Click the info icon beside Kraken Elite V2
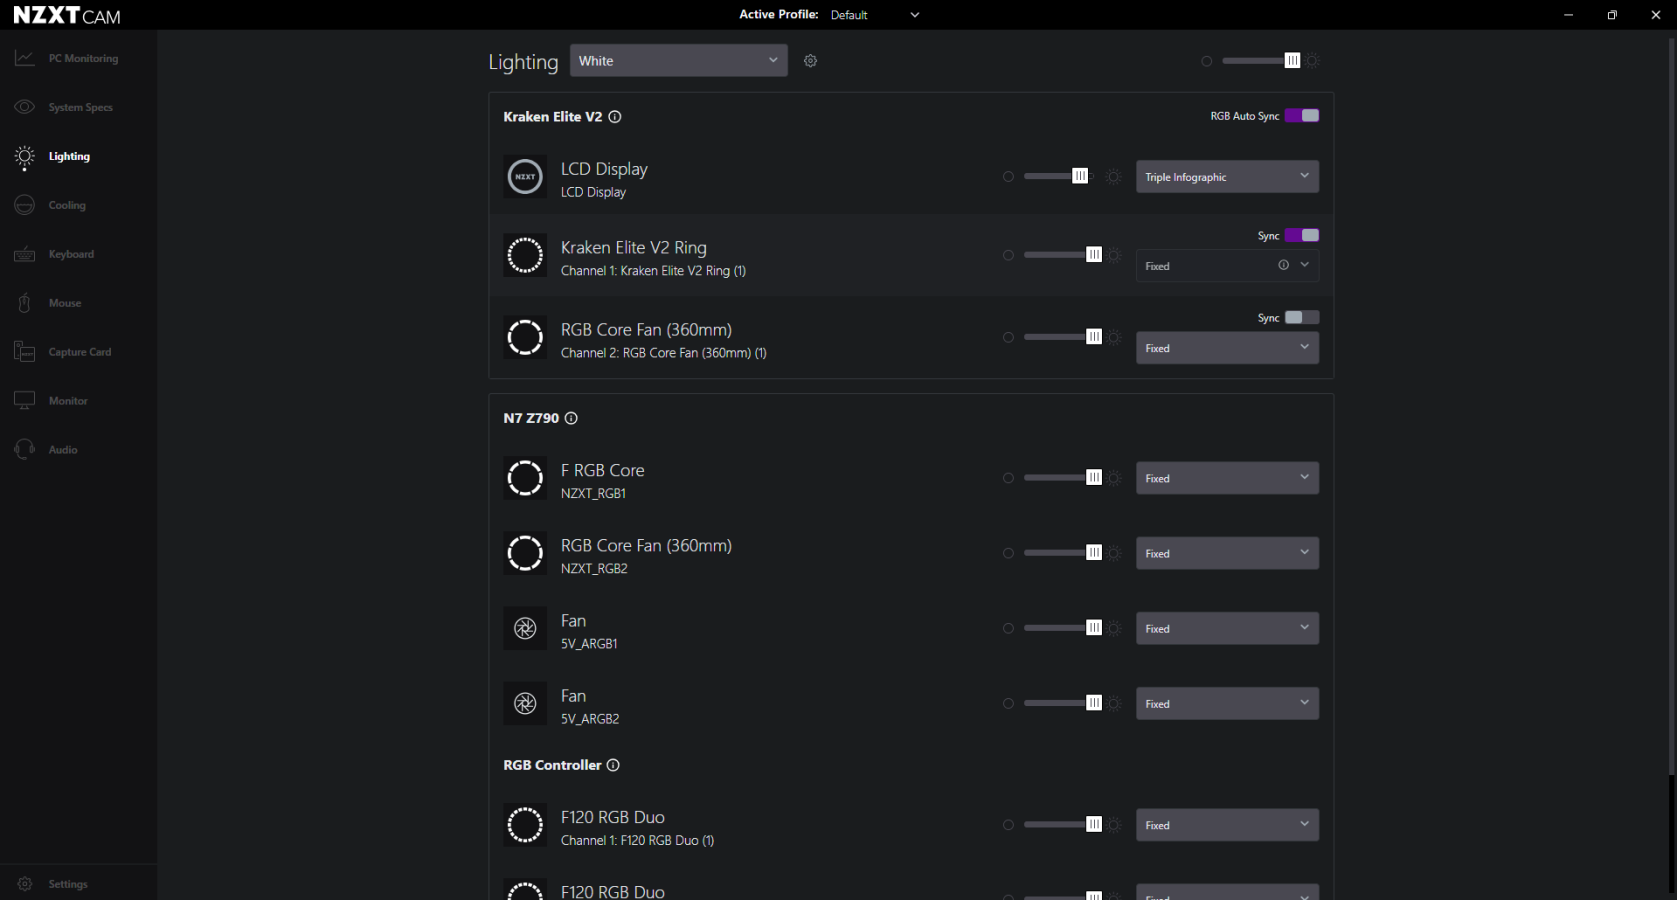This screenshot has height=900, width=1677. click(615, 117)
